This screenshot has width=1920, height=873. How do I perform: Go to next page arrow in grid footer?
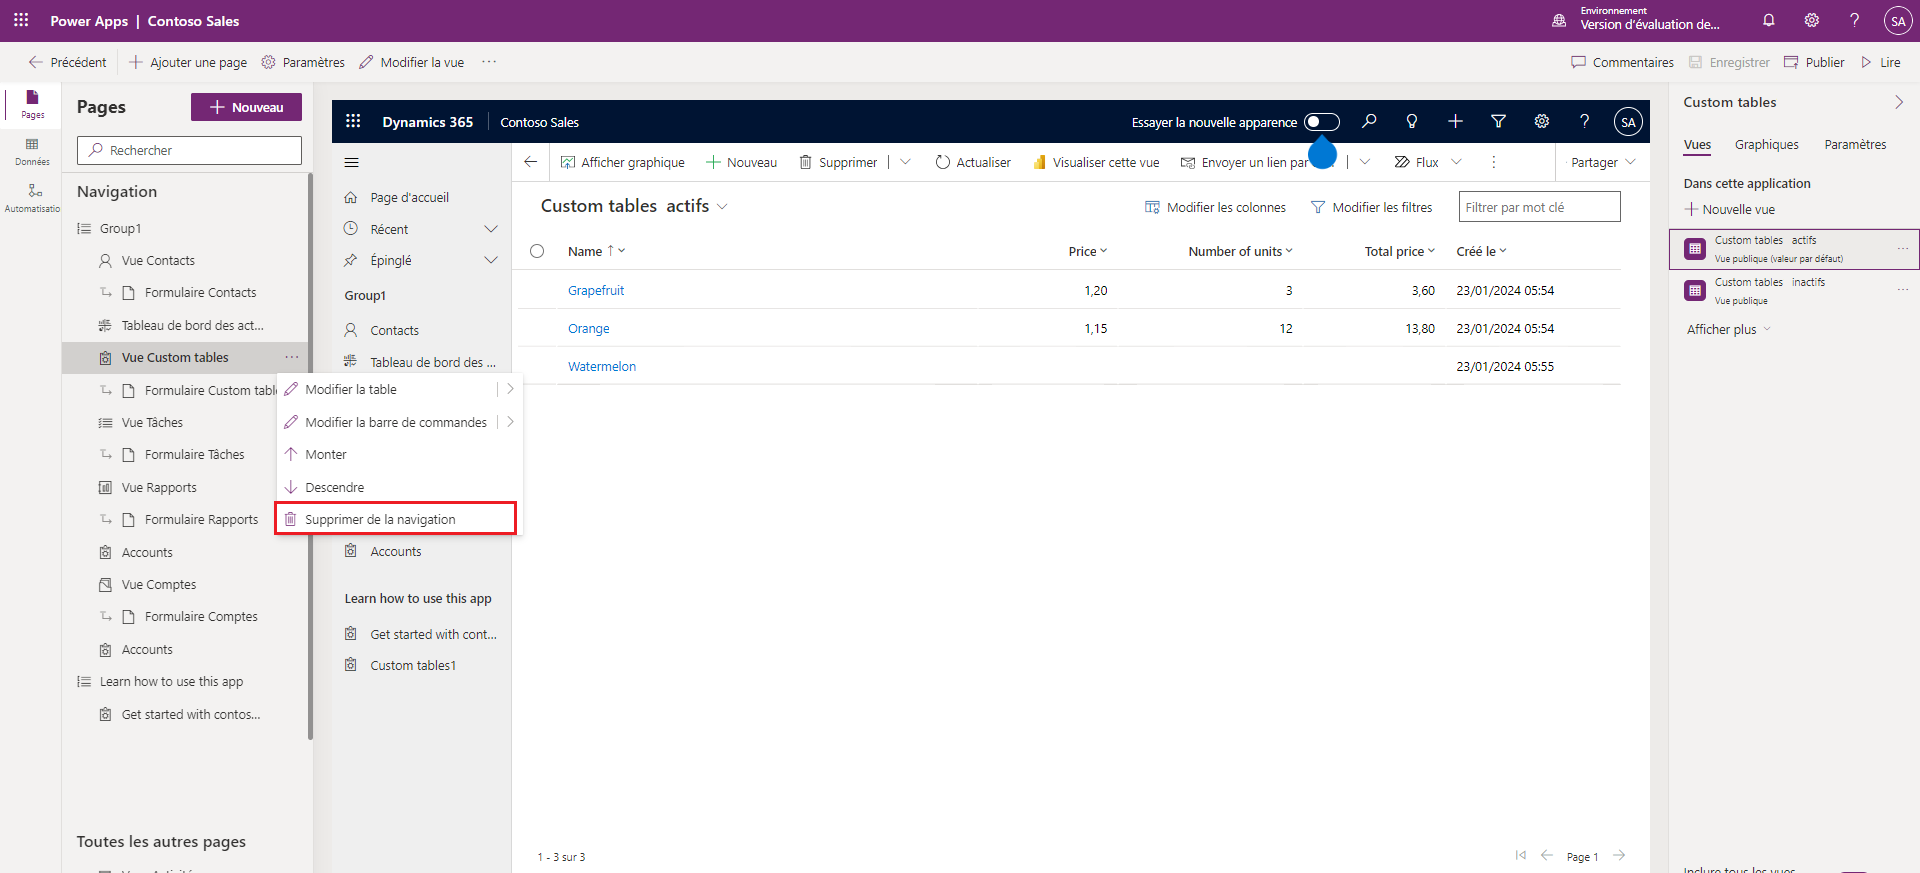point(1619,855)
